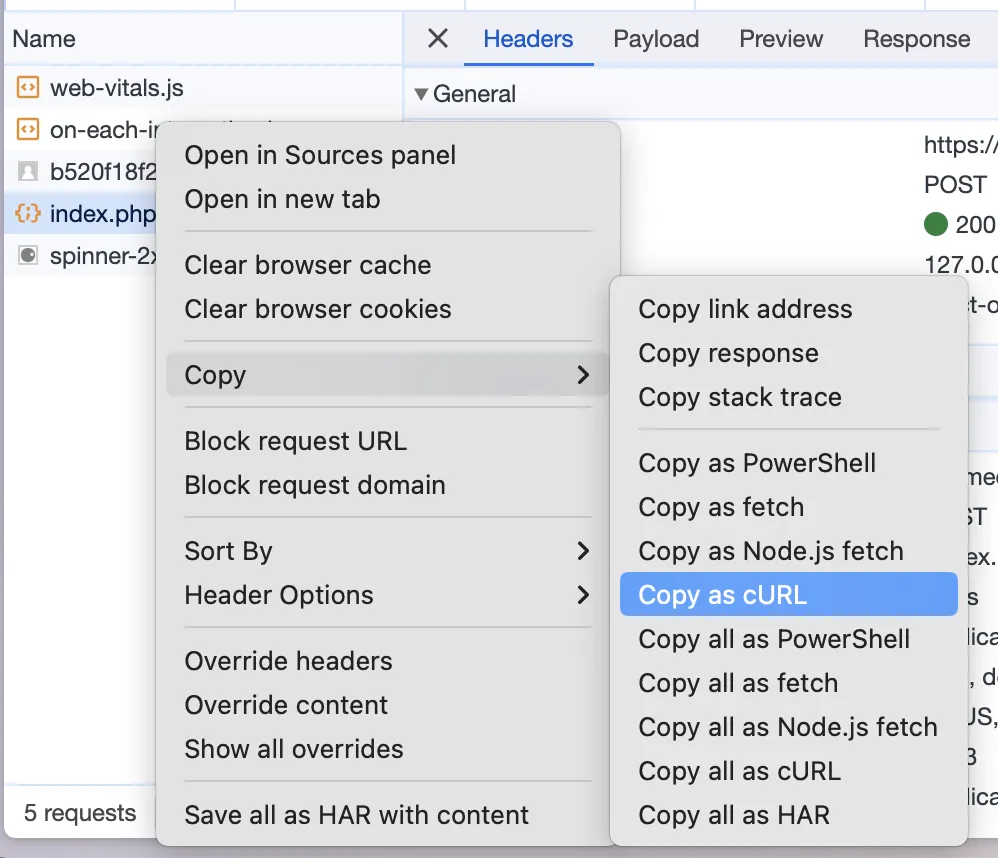998x858 pixels.
Task: Click the b520f18f2 image file icon
Action: (x=28, y=172)
